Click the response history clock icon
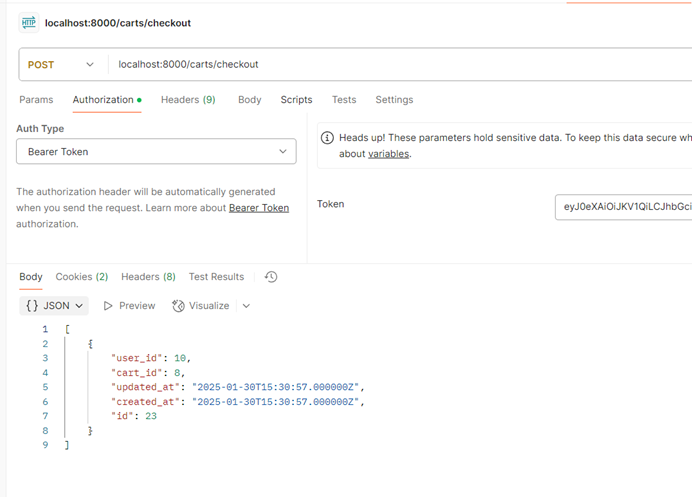 pyautogui.click(x=271, y=277)
